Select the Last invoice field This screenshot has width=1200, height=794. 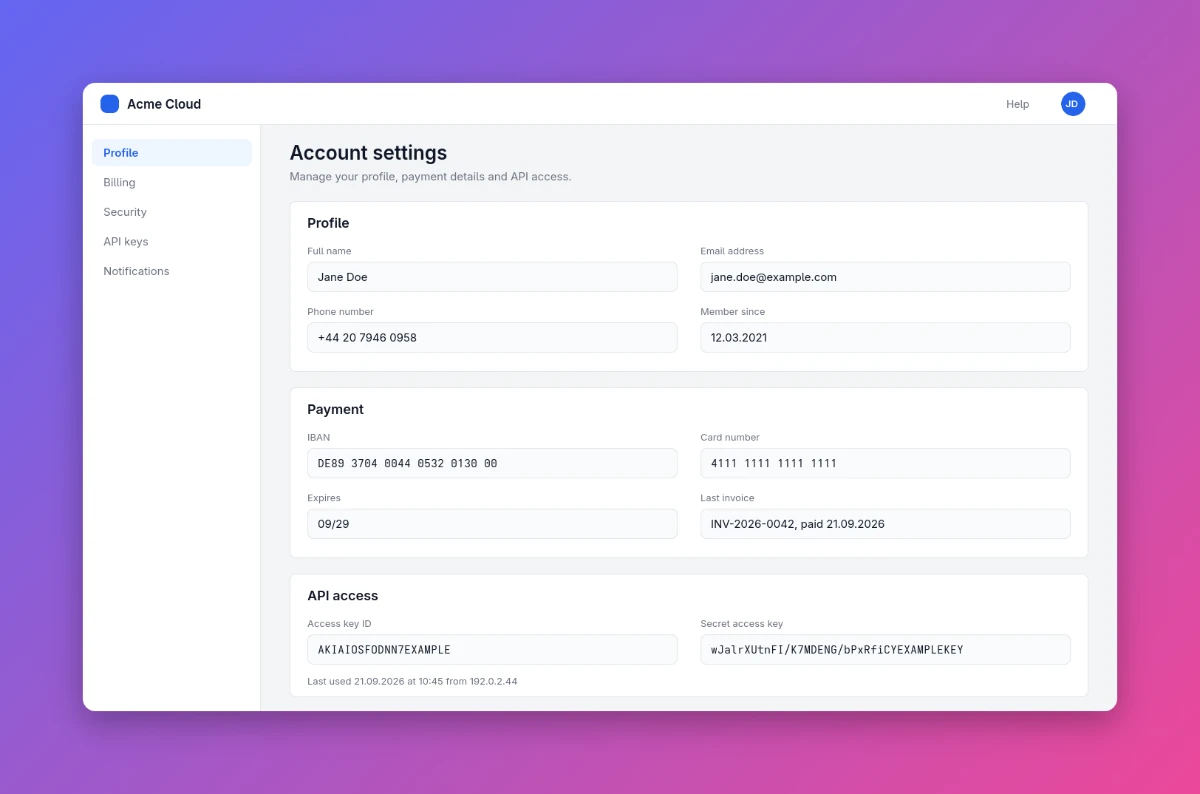coord(885,524)
